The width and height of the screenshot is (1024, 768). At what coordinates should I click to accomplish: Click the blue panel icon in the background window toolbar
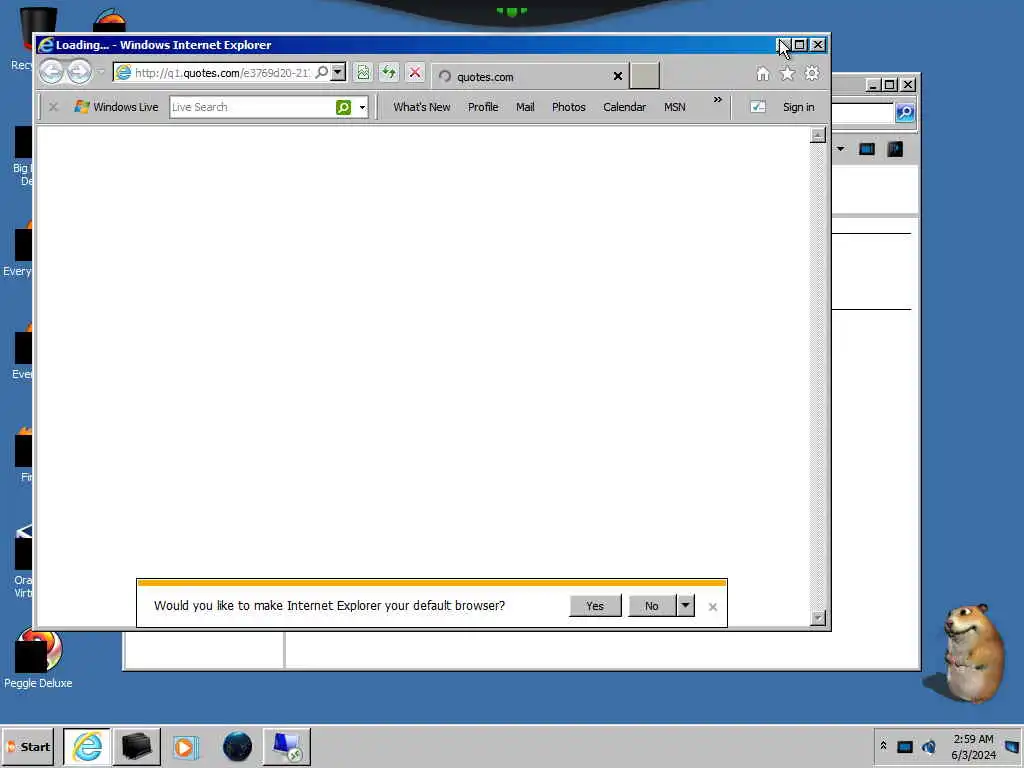(867, 149)
